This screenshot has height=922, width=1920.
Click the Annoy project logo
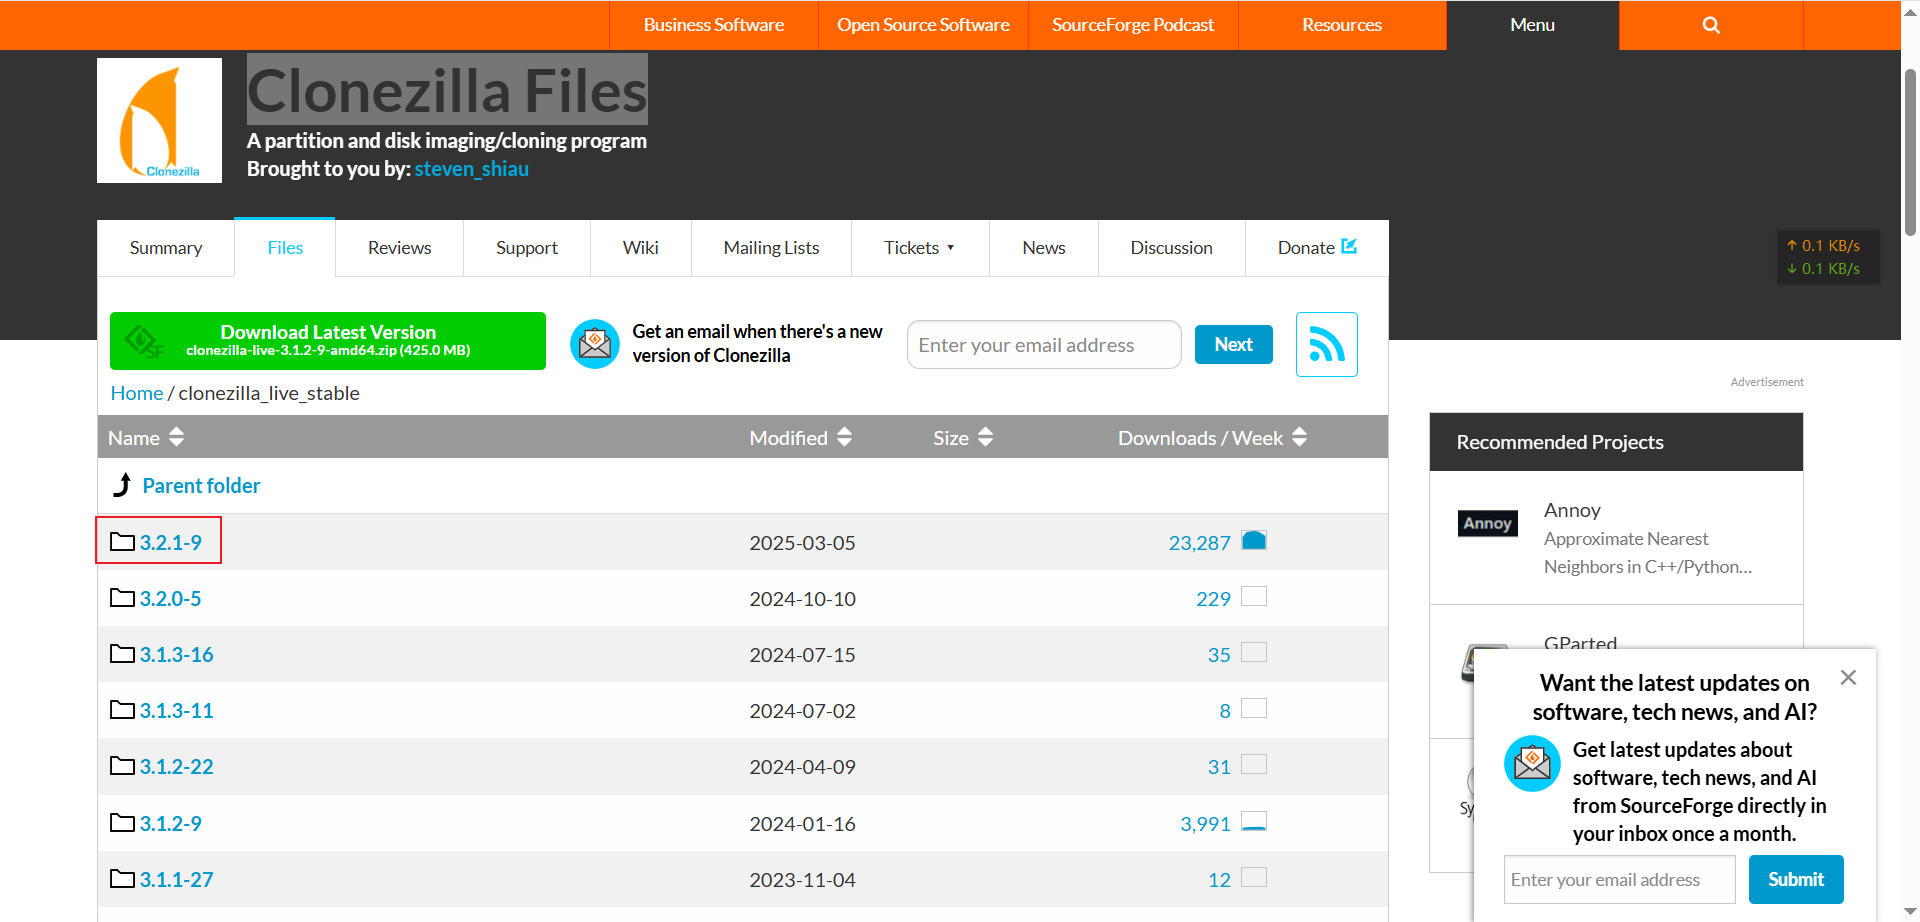[1487, 523]
